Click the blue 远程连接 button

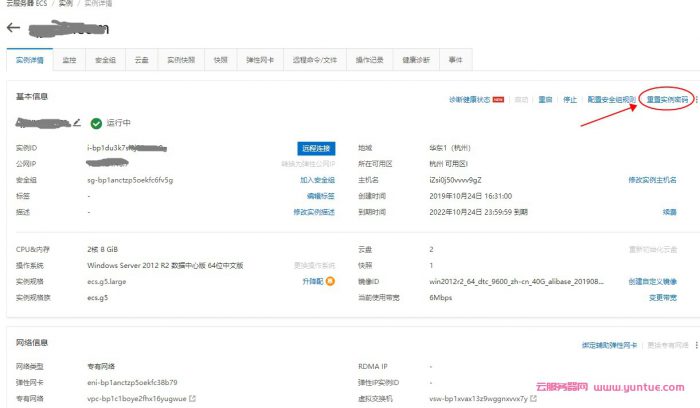[x=316, y=148]
